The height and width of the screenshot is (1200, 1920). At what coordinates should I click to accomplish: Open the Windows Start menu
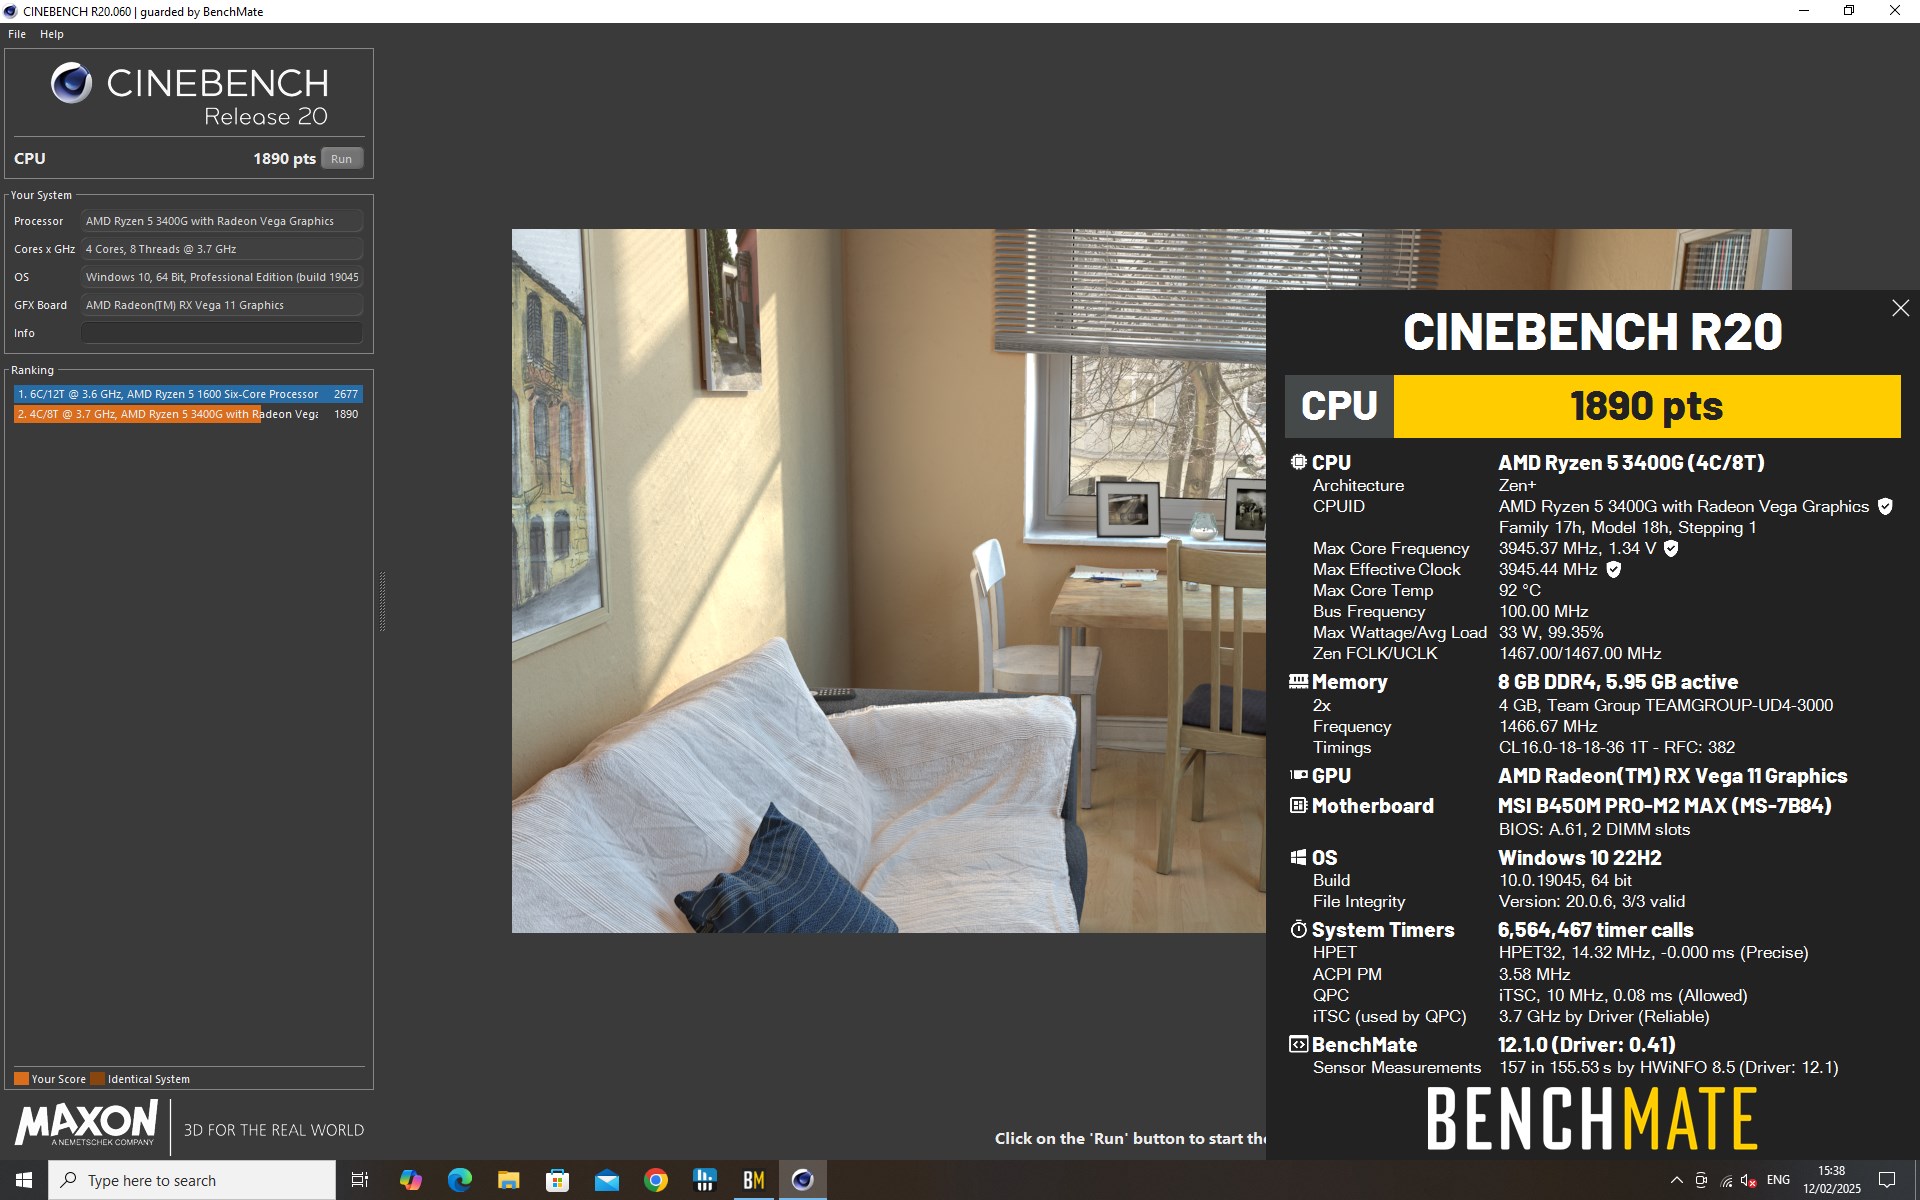[x=24, y=1180]
